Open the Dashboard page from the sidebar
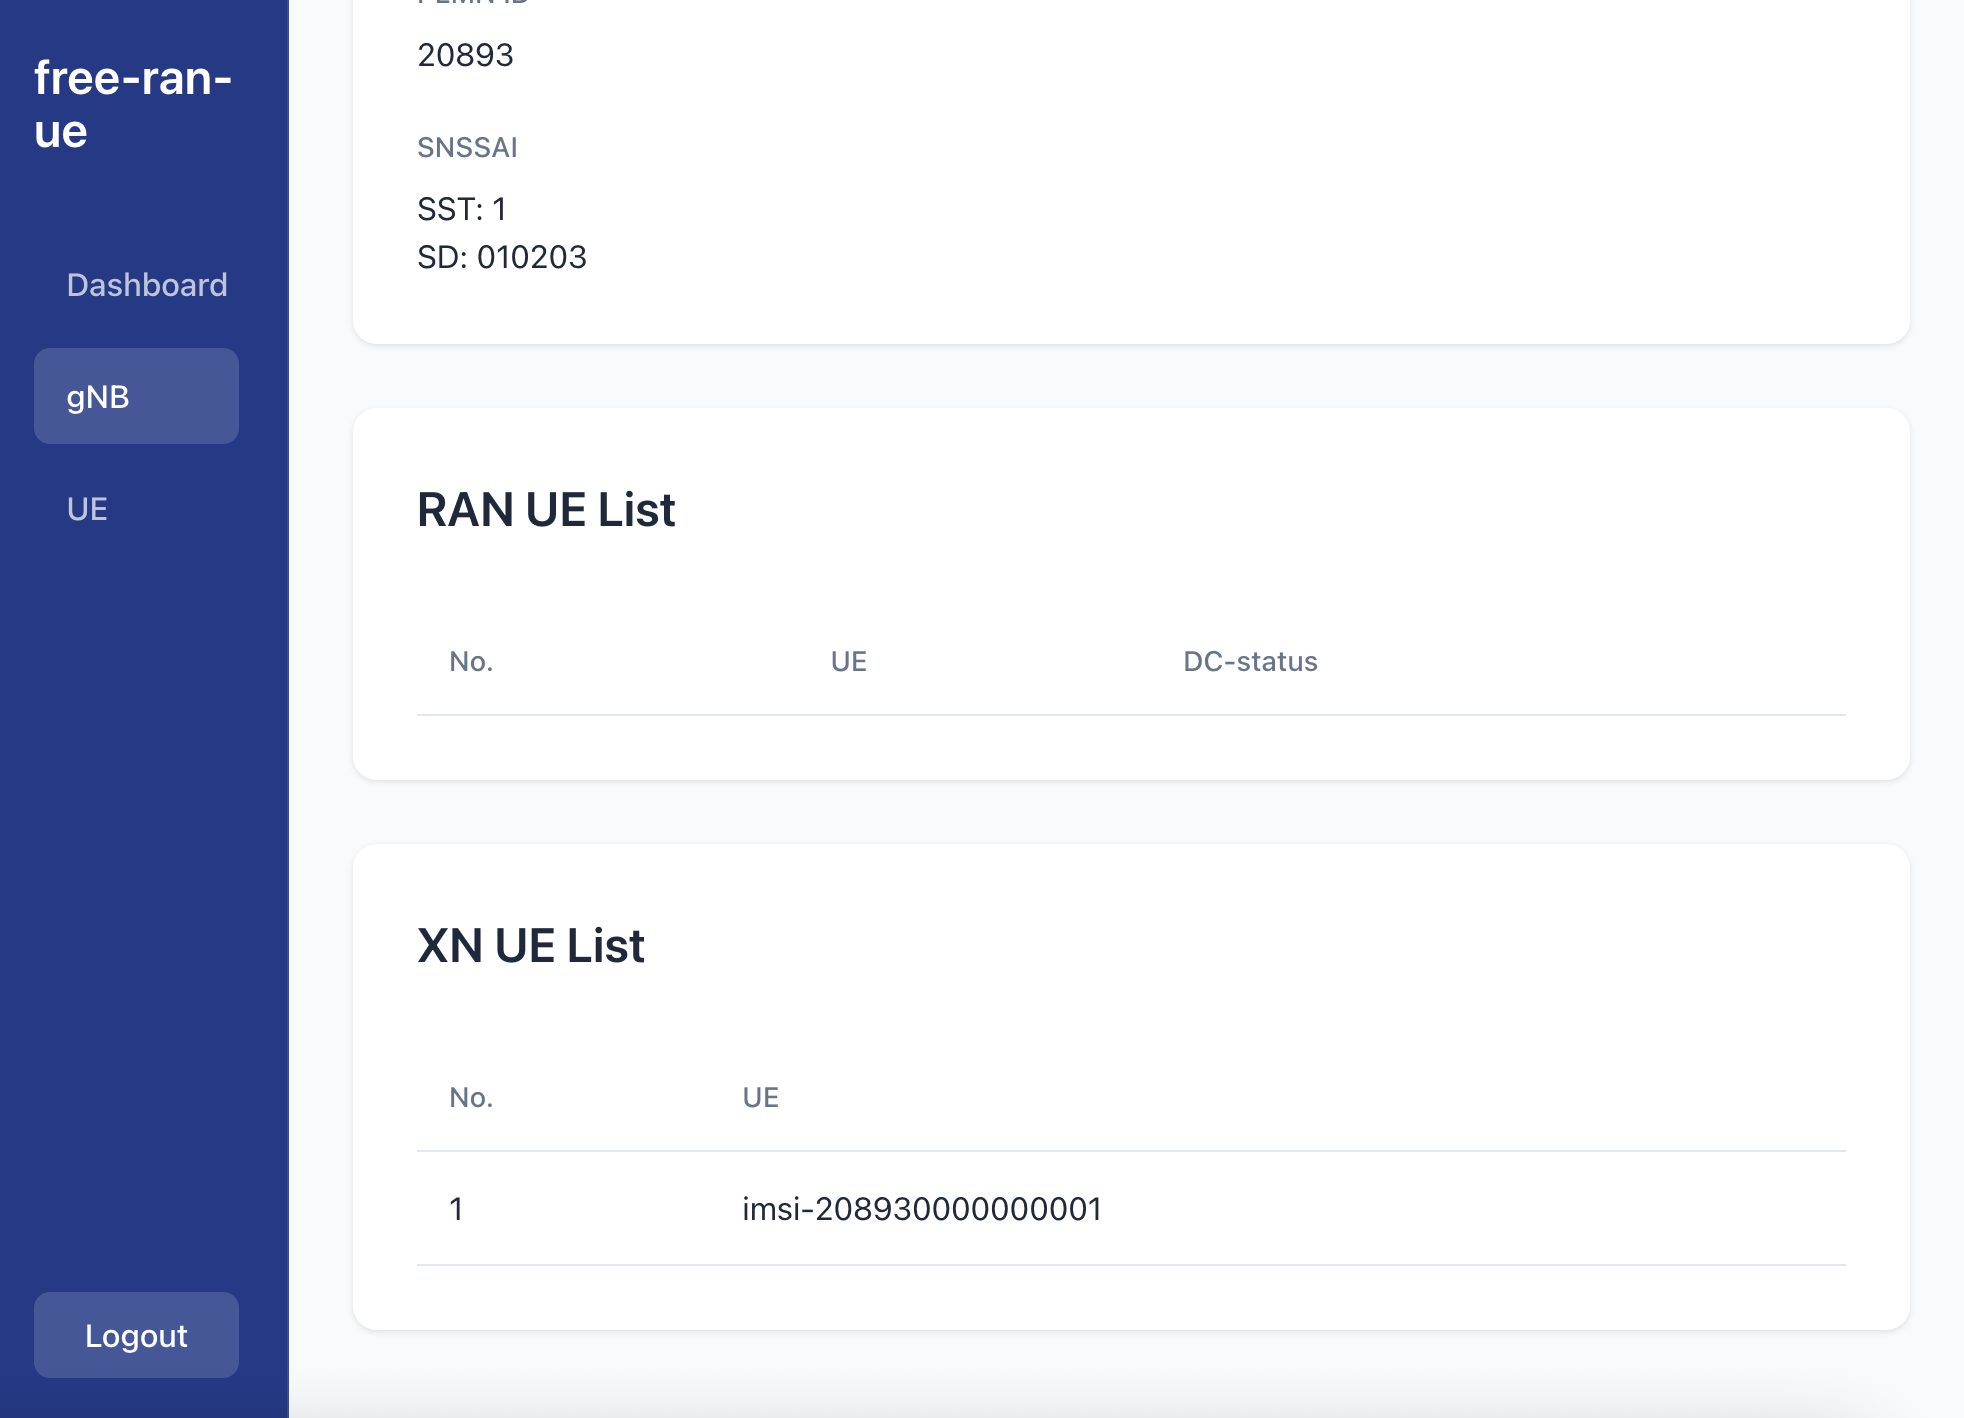Screen dimensions: 1964x1418 pyautogui.click(x=146, y=285)
